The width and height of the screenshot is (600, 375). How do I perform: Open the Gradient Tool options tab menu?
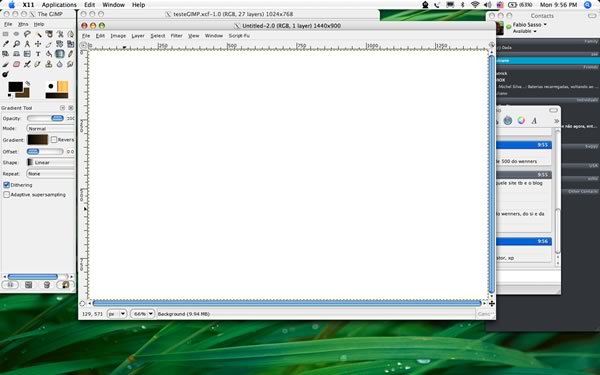(x=62, y=108)
